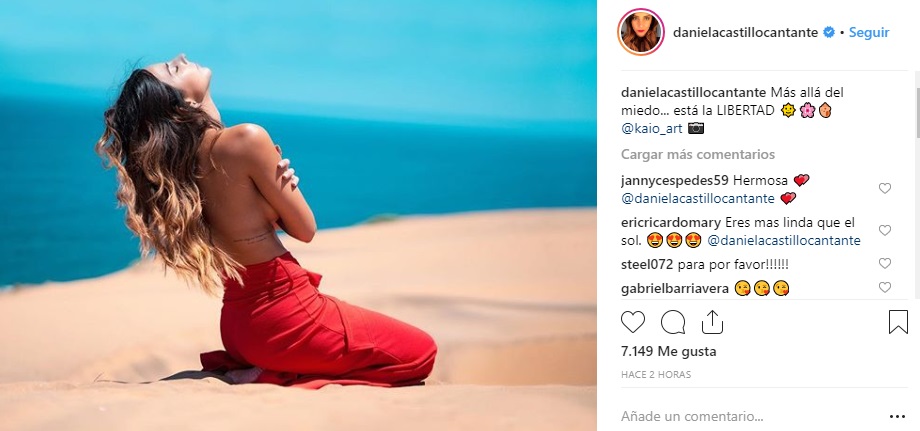The image size is (920, 431).
Task: Open the danielacastillocantante profile avatar
Action: coord(641,32)
